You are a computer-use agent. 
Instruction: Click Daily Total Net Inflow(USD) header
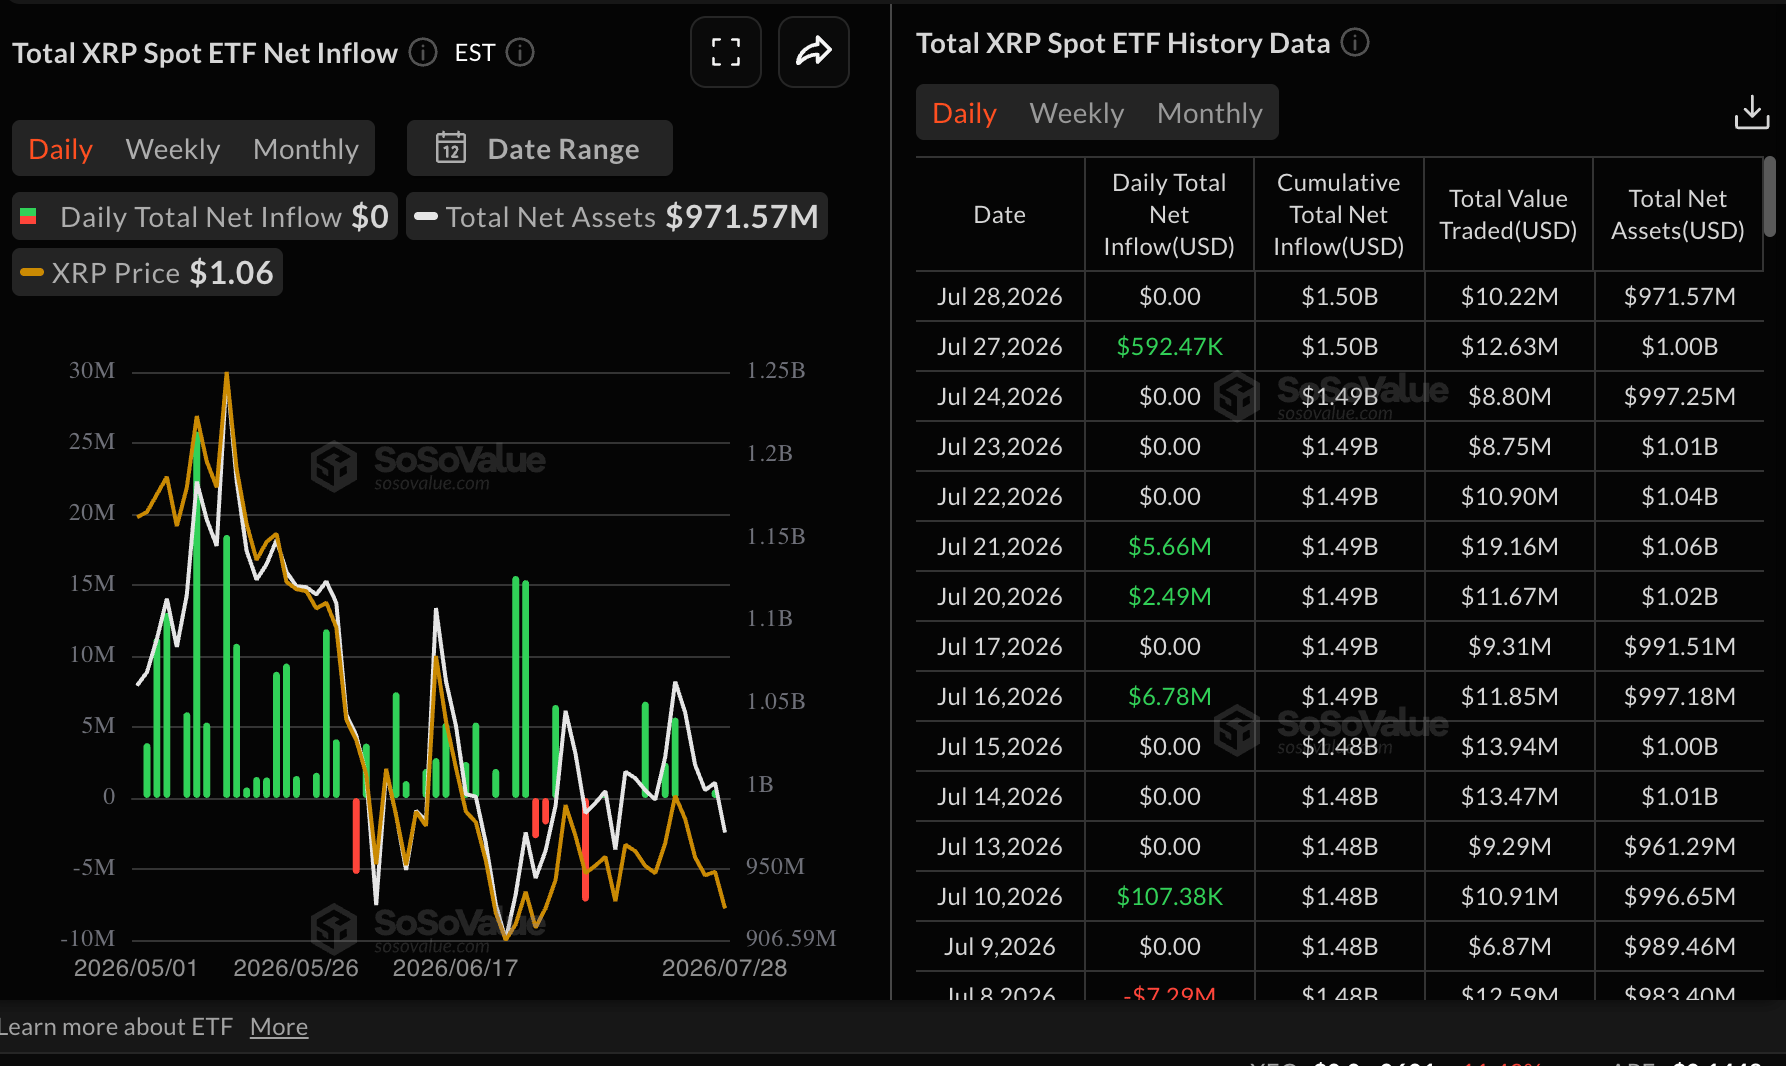(1169, 214)
